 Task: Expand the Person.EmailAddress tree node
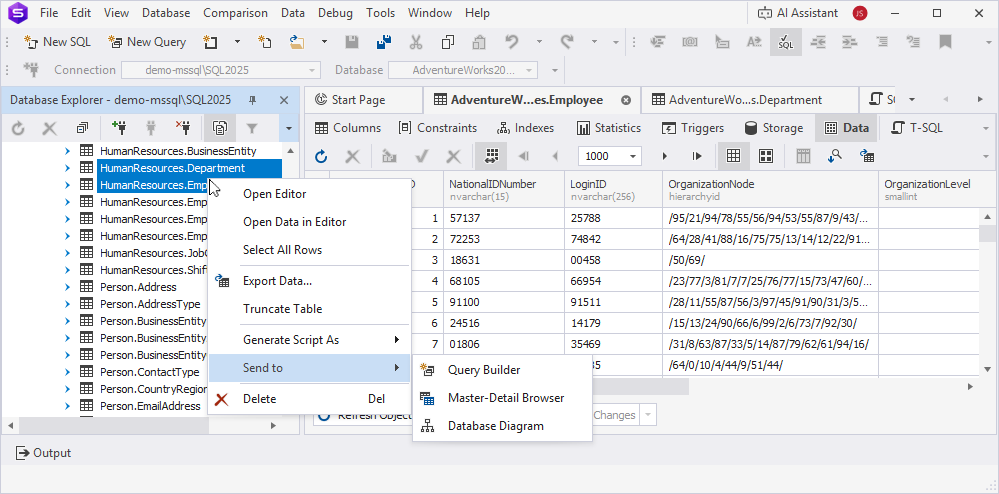pyautogui.click(x=68, y=405)
